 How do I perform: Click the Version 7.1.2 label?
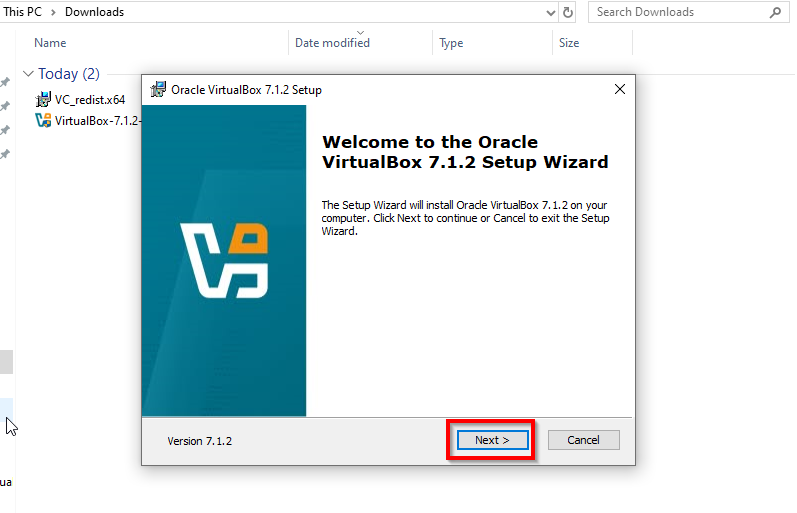click(200, 441)
